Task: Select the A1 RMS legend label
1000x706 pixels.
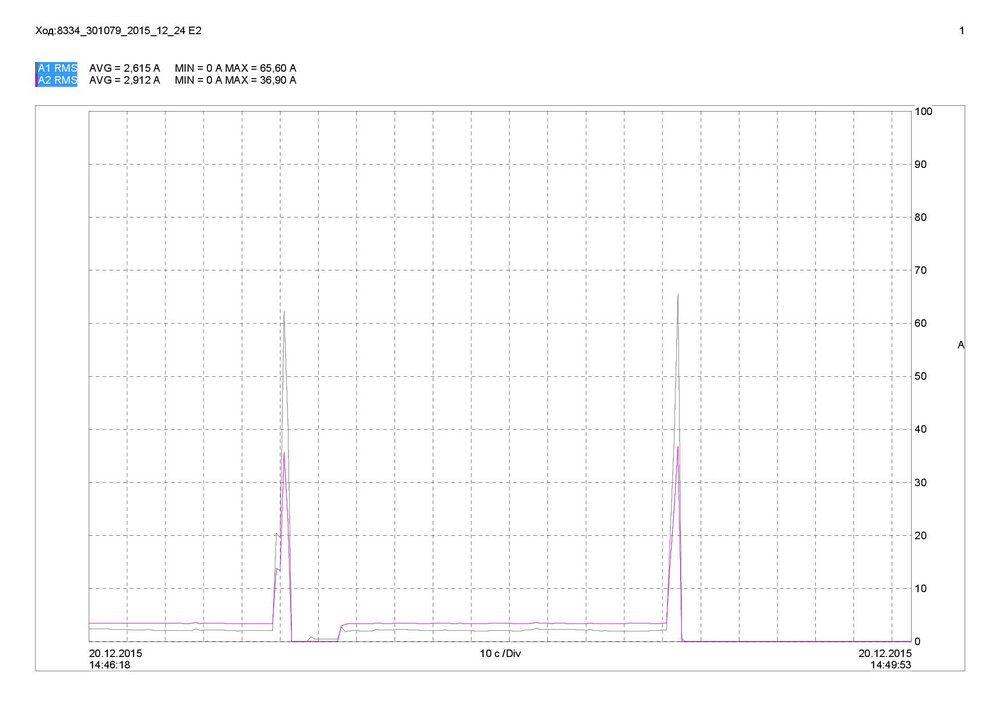Action: point(57,68)
